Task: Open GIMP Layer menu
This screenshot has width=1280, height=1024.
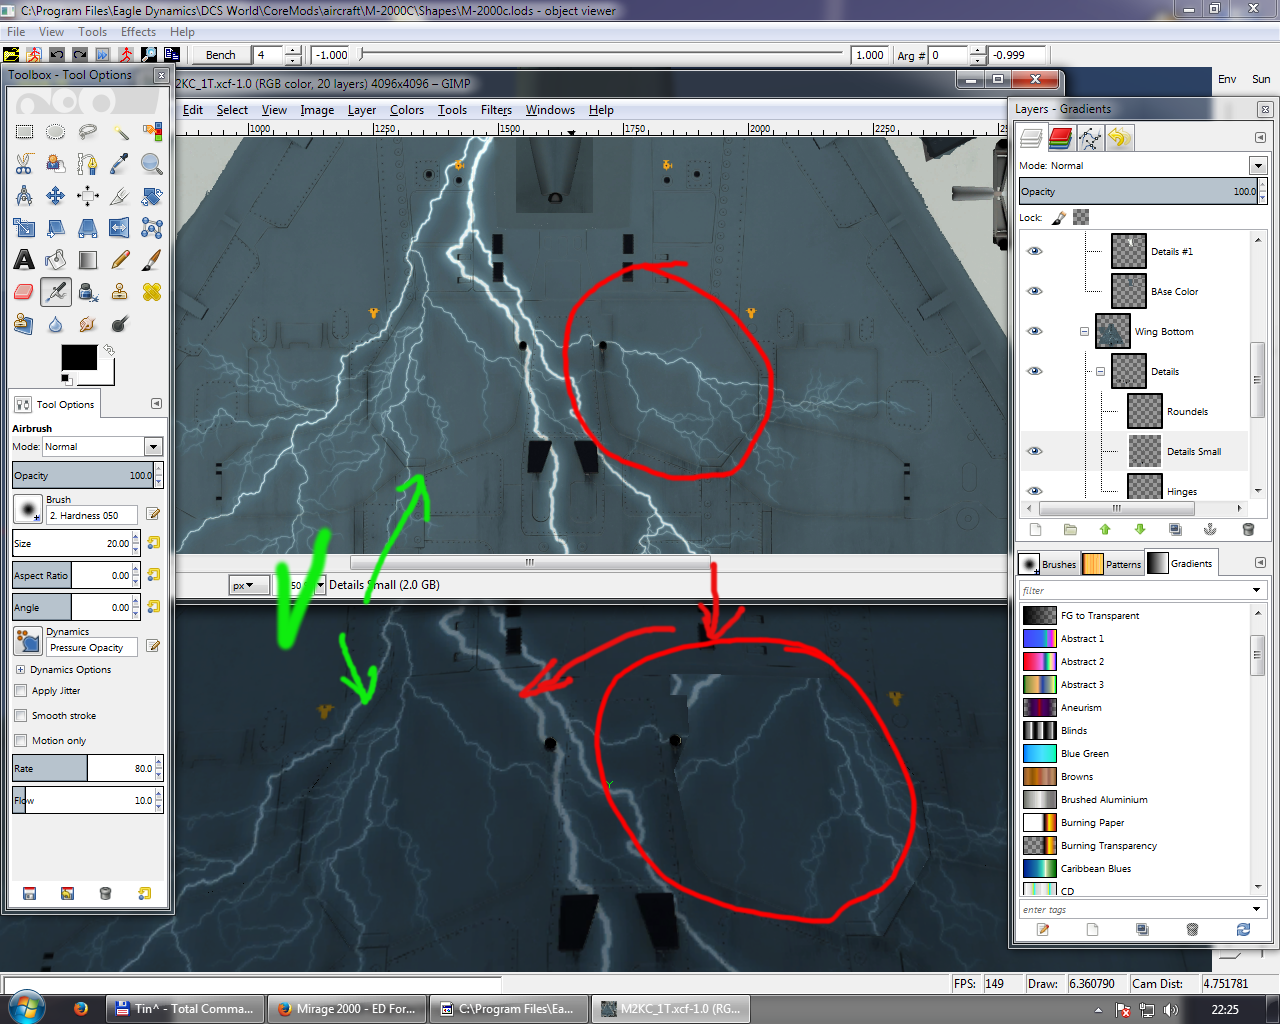Action: pos(362,110)
